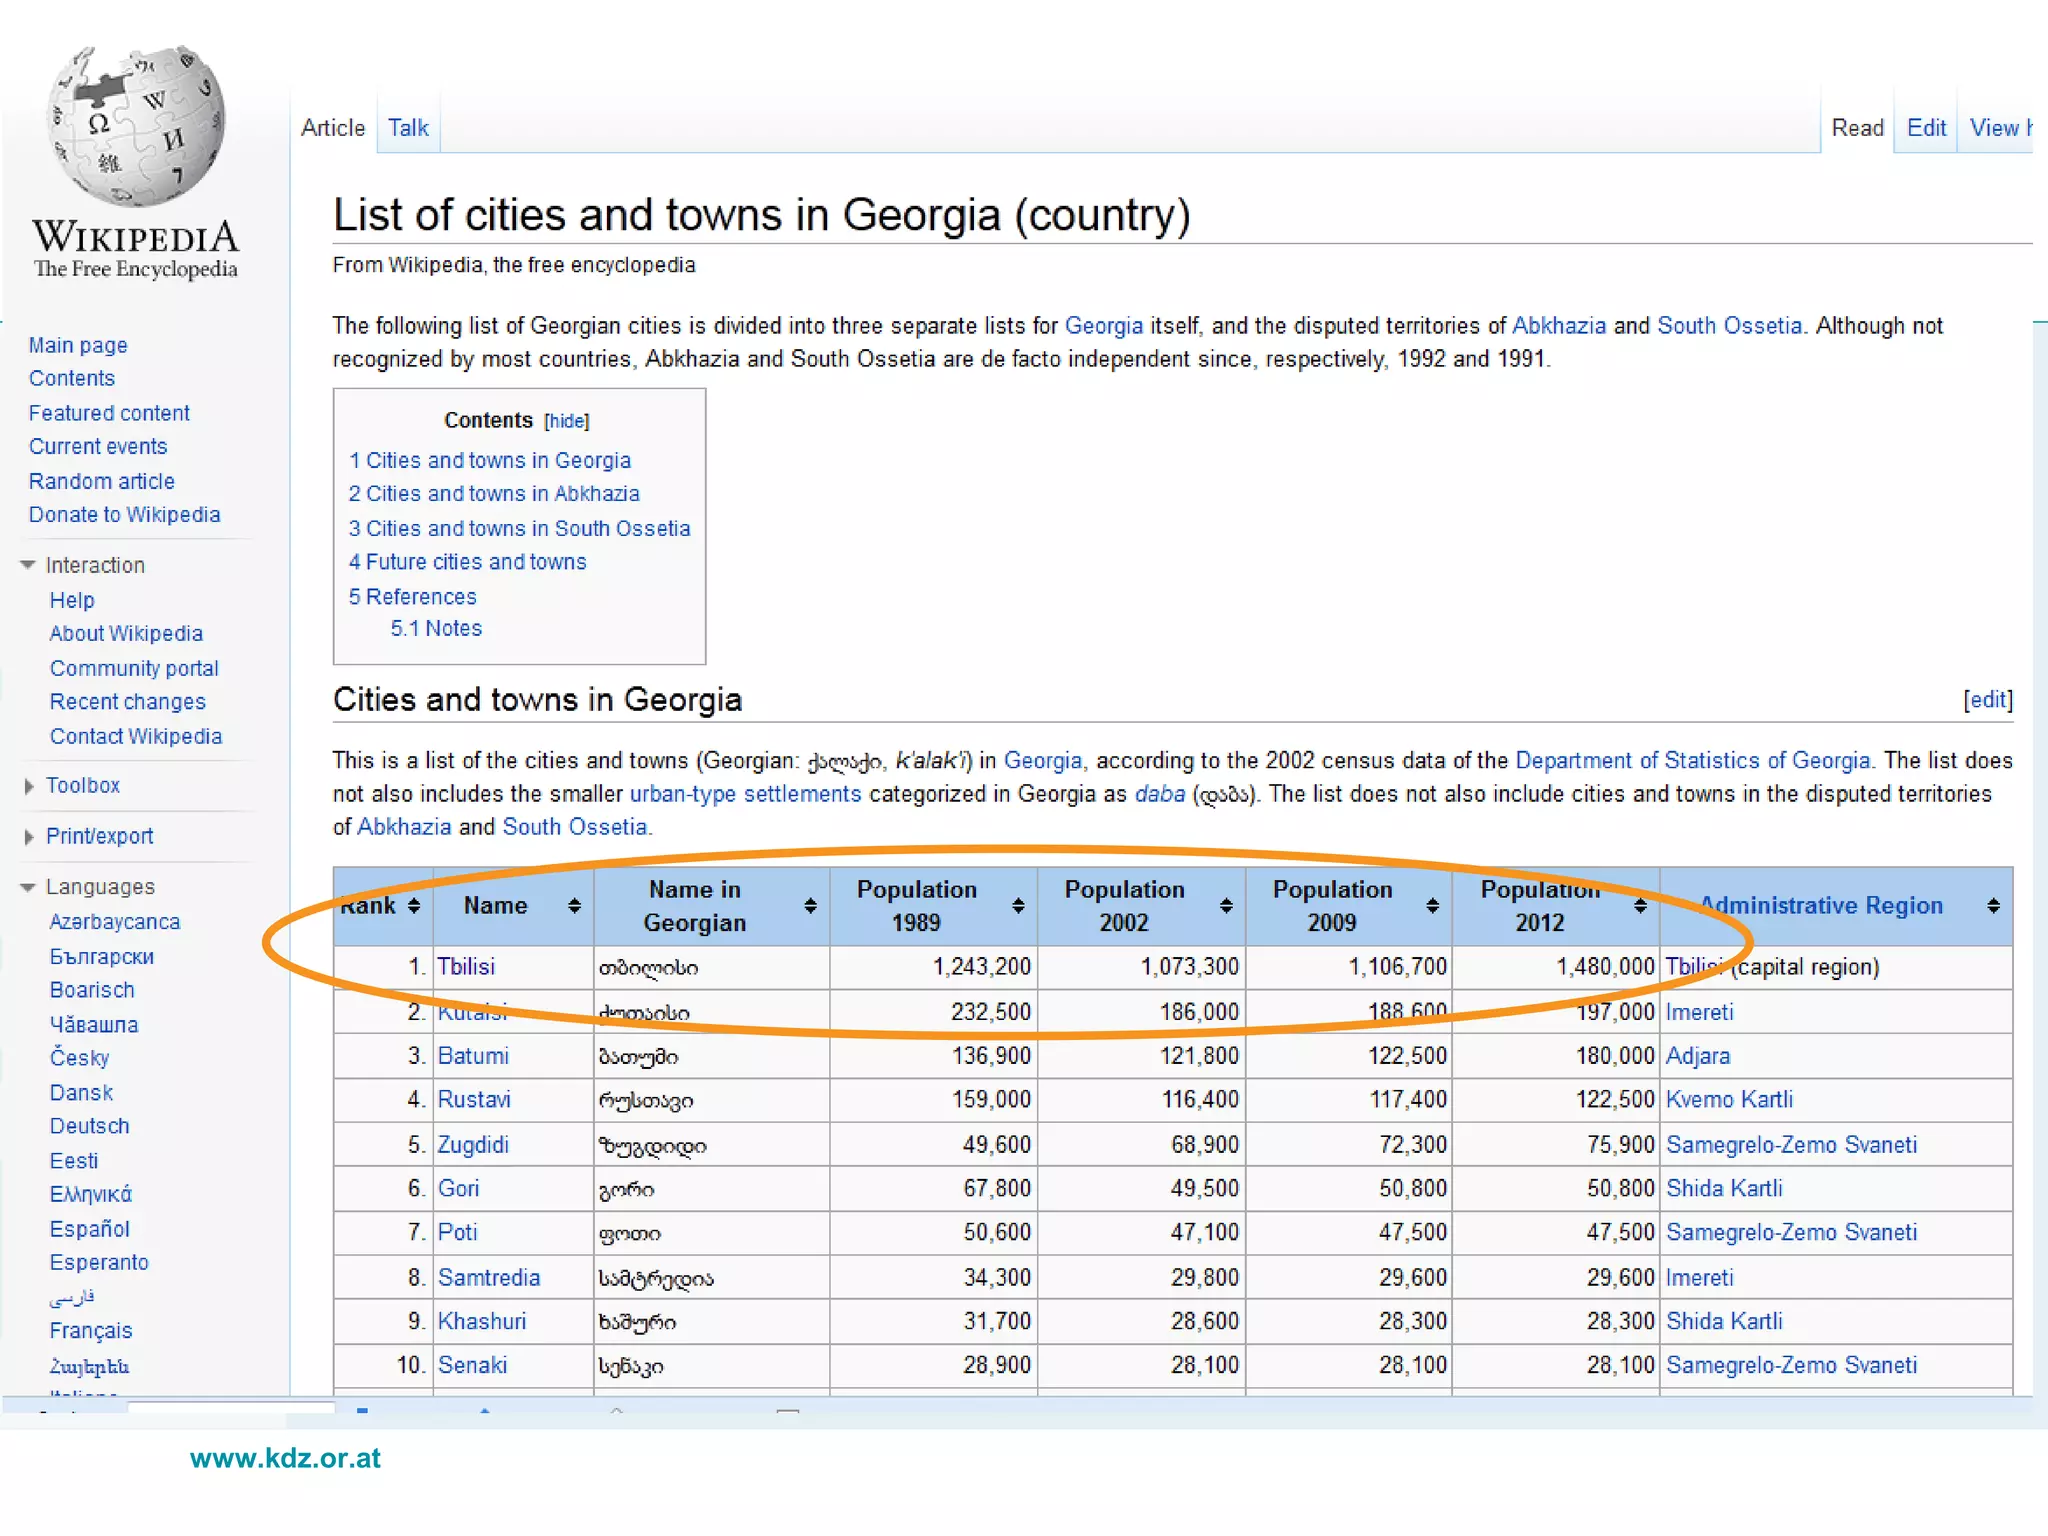Viewport: 2048px width, 1536px height.
Task: Sort table by Rank column arrows
Action: point(414,906)
